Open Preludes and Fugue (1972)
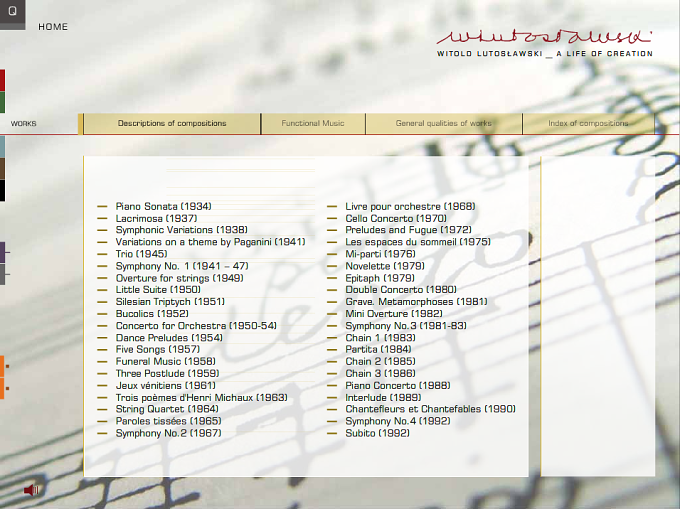Screen dimensions: 680x509 pos(409,230)
